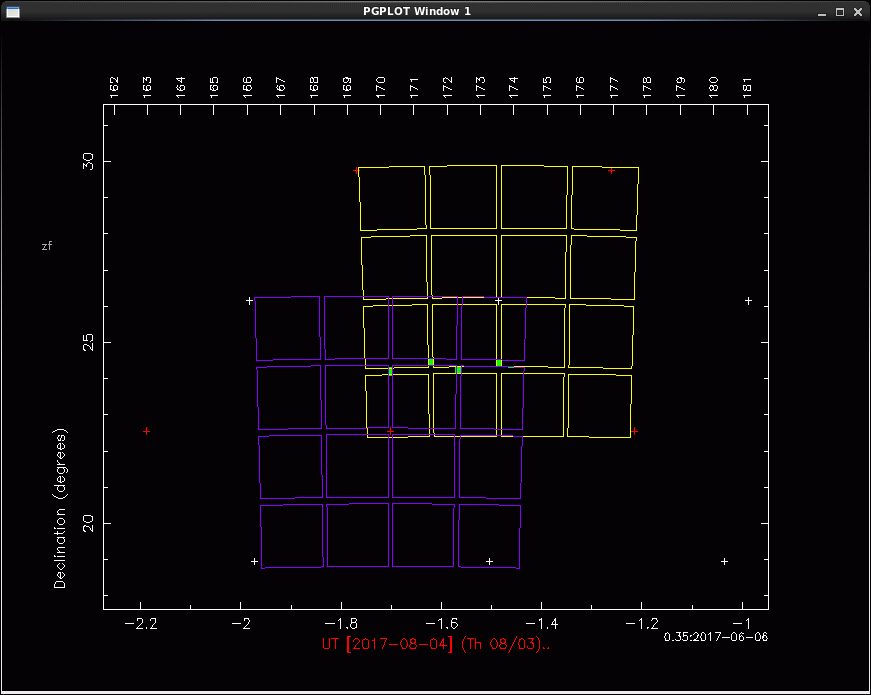Click the '0.35:2017-06-06' timestamp text
This screenshot has width=871, height=695.
(715, 637)
